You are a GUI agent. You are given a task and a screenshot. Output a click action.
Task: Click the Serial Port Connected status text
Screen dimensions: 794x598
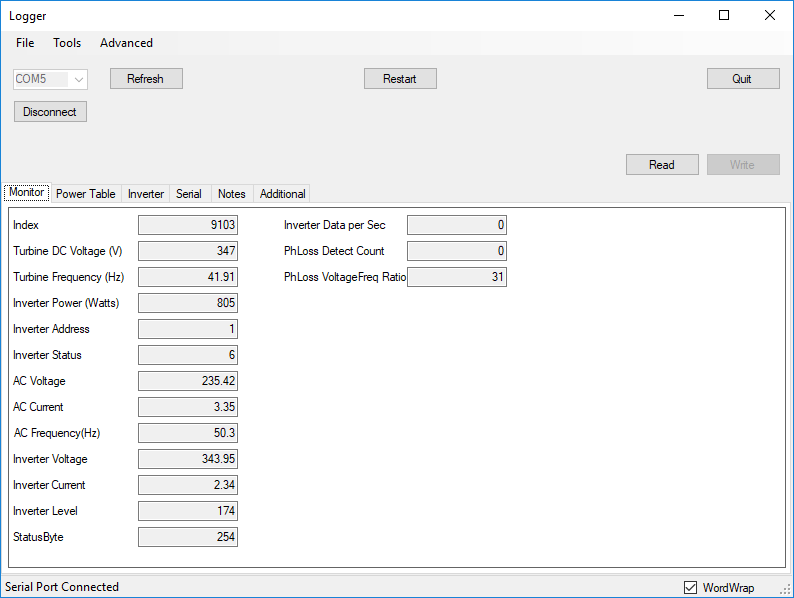[62, 587]
